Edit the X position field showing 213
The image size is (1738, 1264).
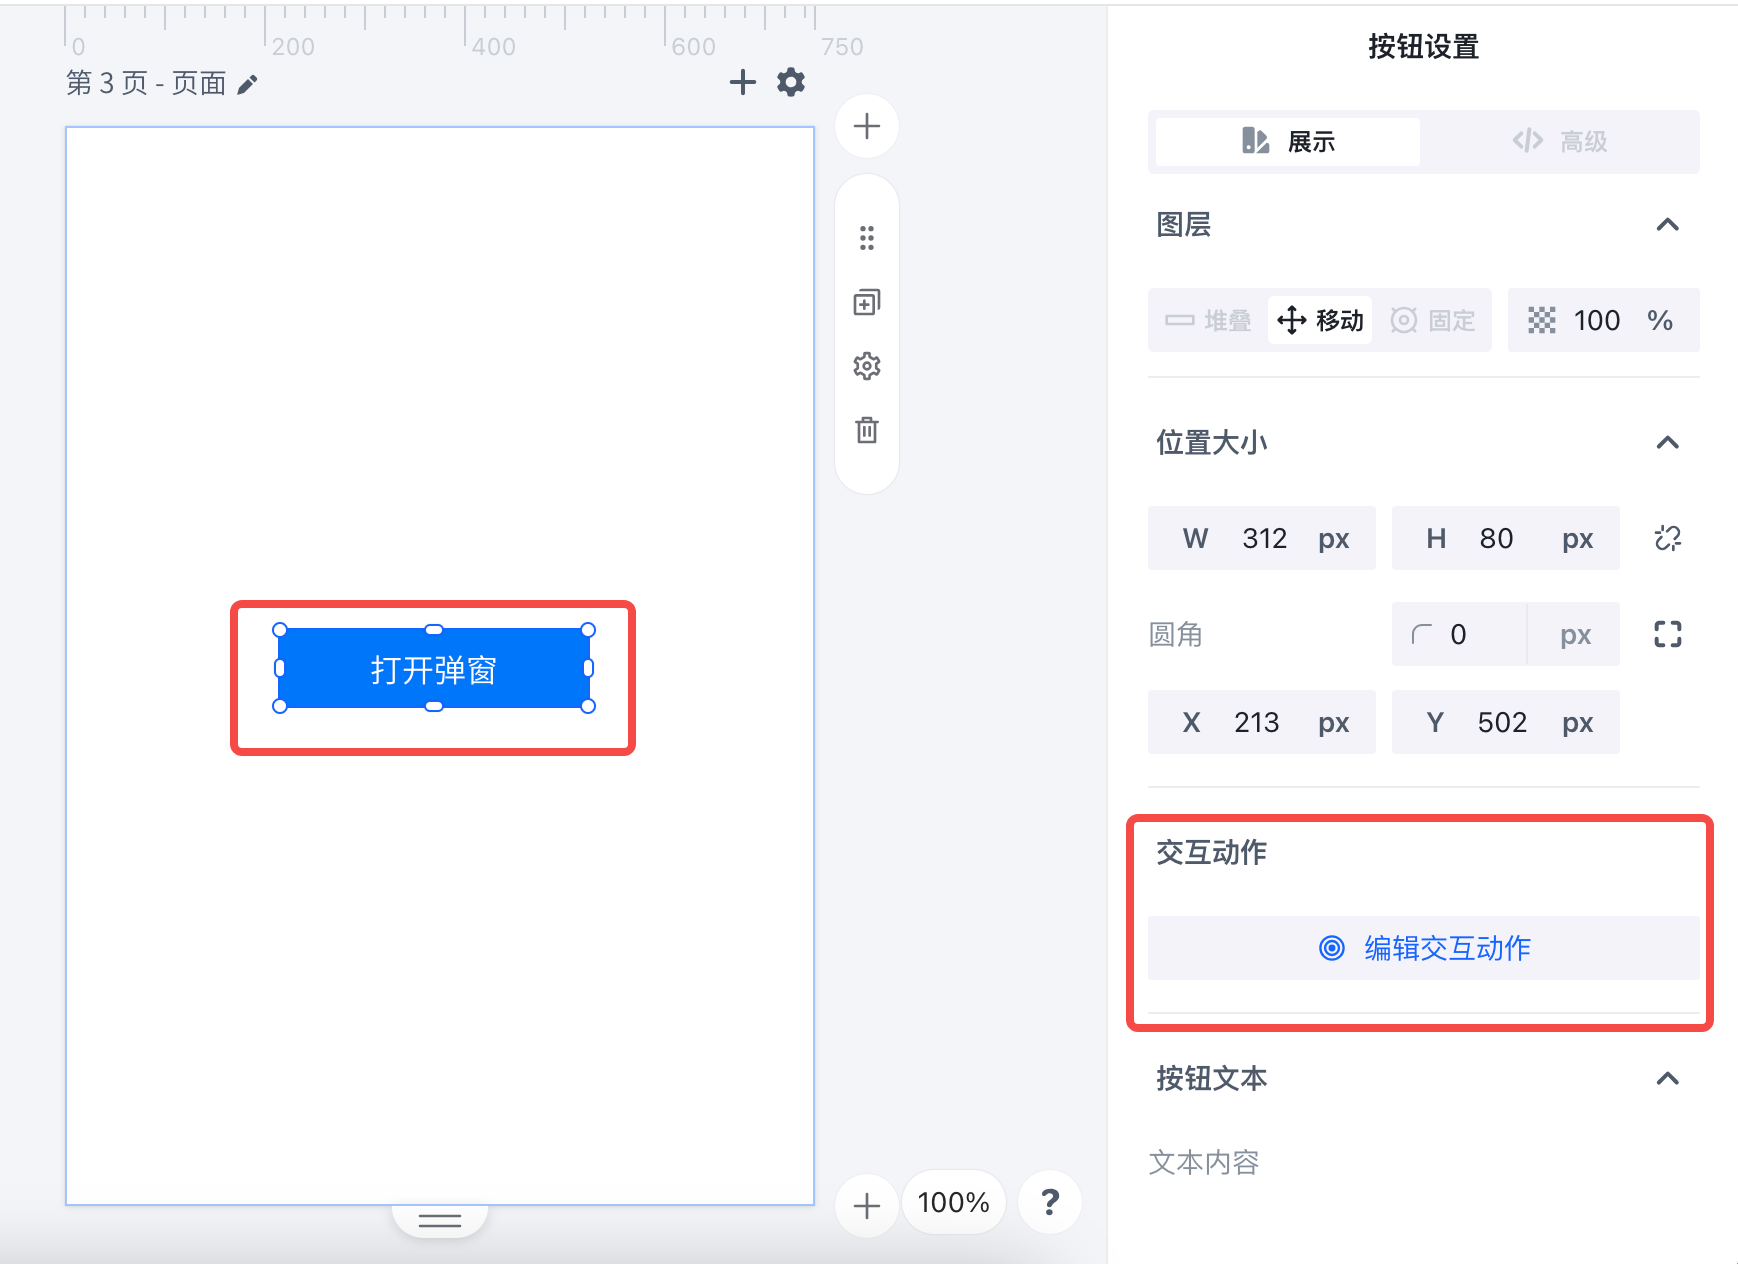(x=1262, y=722)
